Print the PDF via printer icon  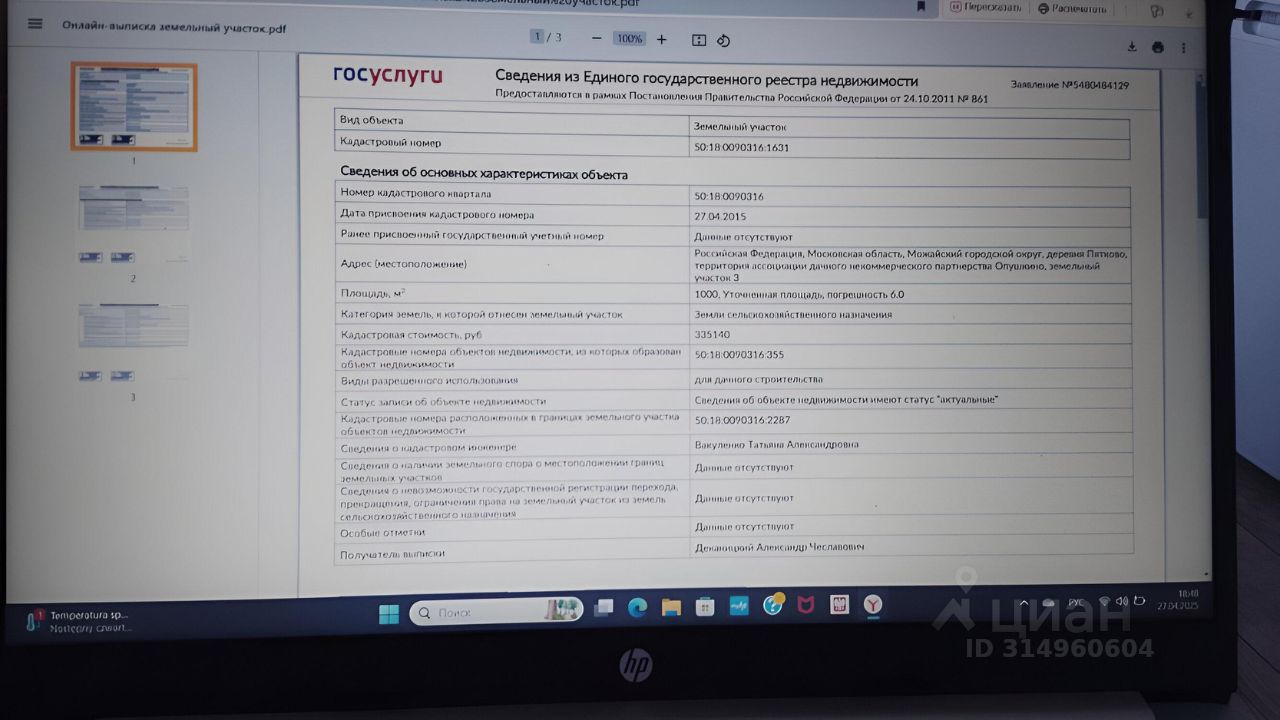[1158, 47]
